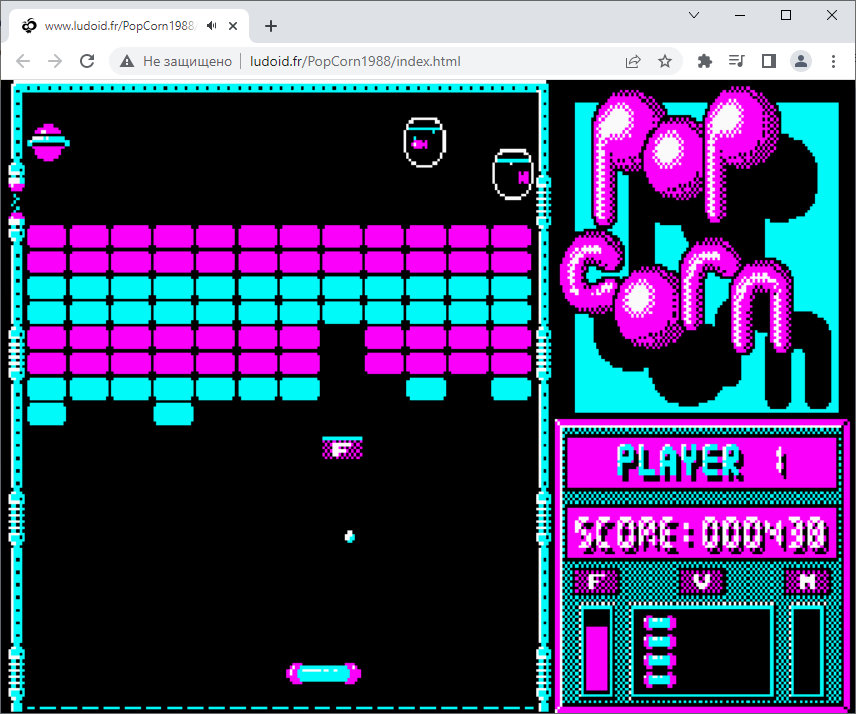
Task: Click the M bonus indicator in panel
Action: (x=807, y=581)
